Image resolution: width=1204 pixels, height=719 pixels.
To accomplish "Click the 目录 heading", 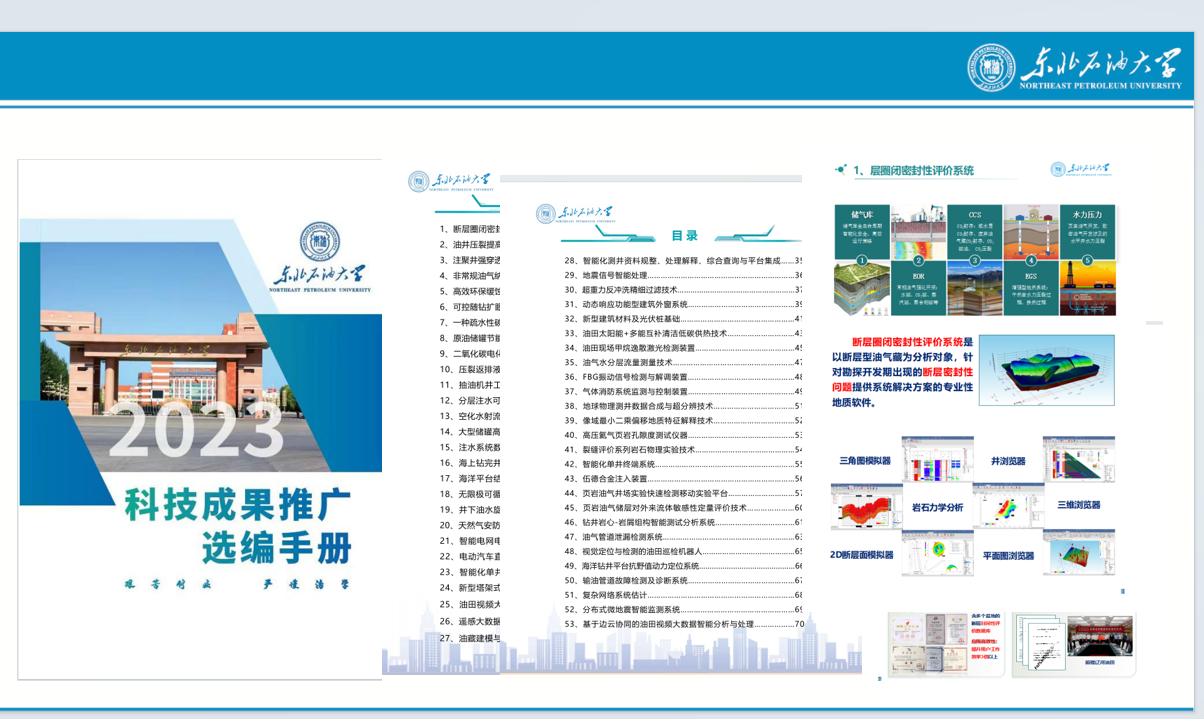I will pyautogui.click(x=684, y=236).
